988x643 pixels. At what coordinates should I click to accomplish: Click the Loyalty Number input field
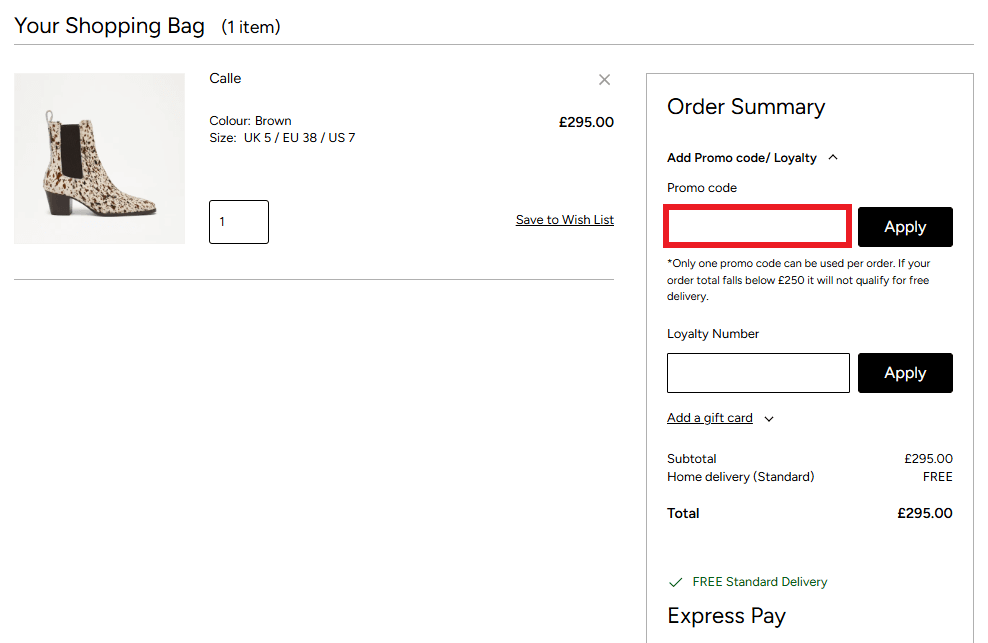(757, 372)
